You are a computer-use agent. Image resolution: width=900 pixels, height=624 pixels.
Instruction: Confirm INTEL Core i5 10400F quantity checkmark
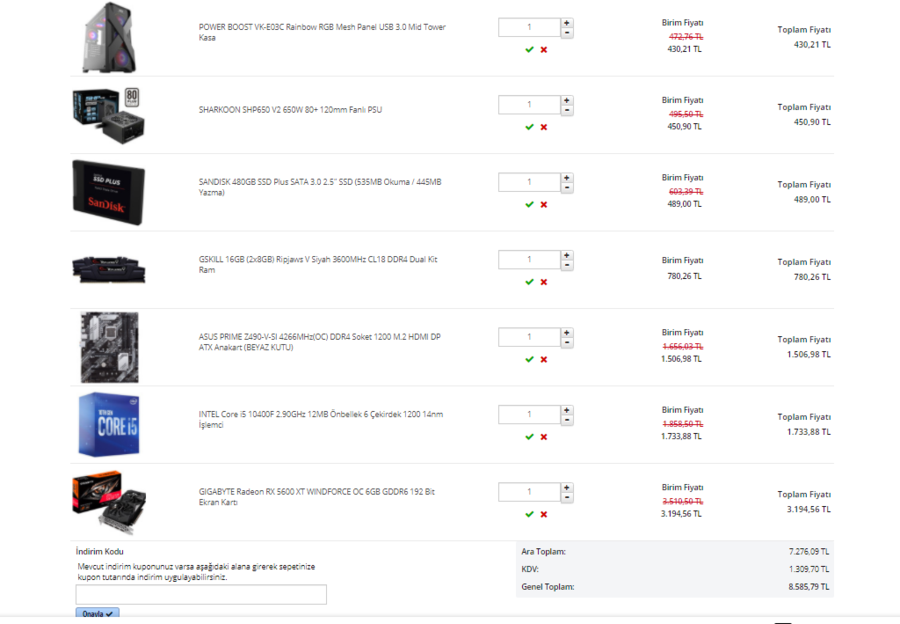(529, 437)
